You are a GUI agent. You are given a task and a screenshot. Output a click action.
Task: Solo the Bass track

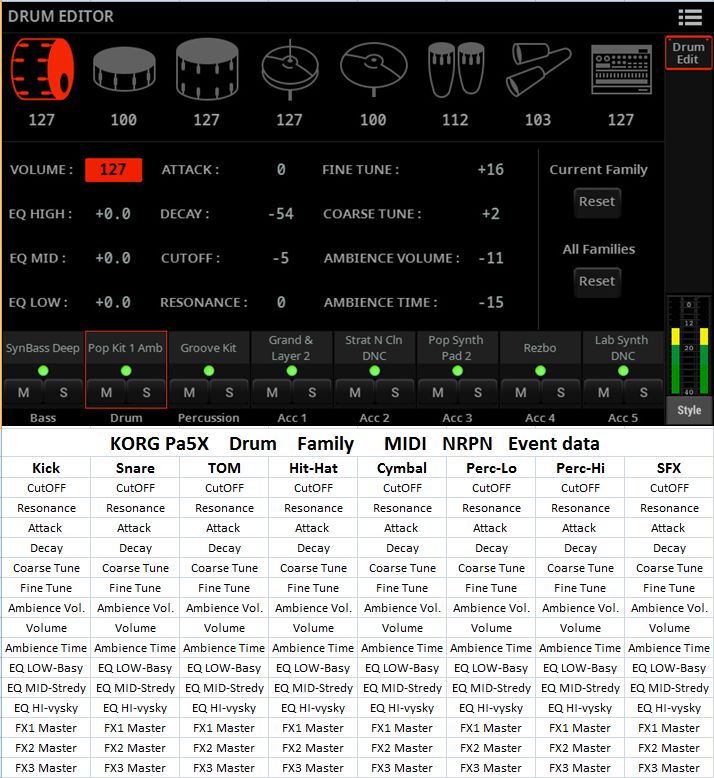(64, 393)
